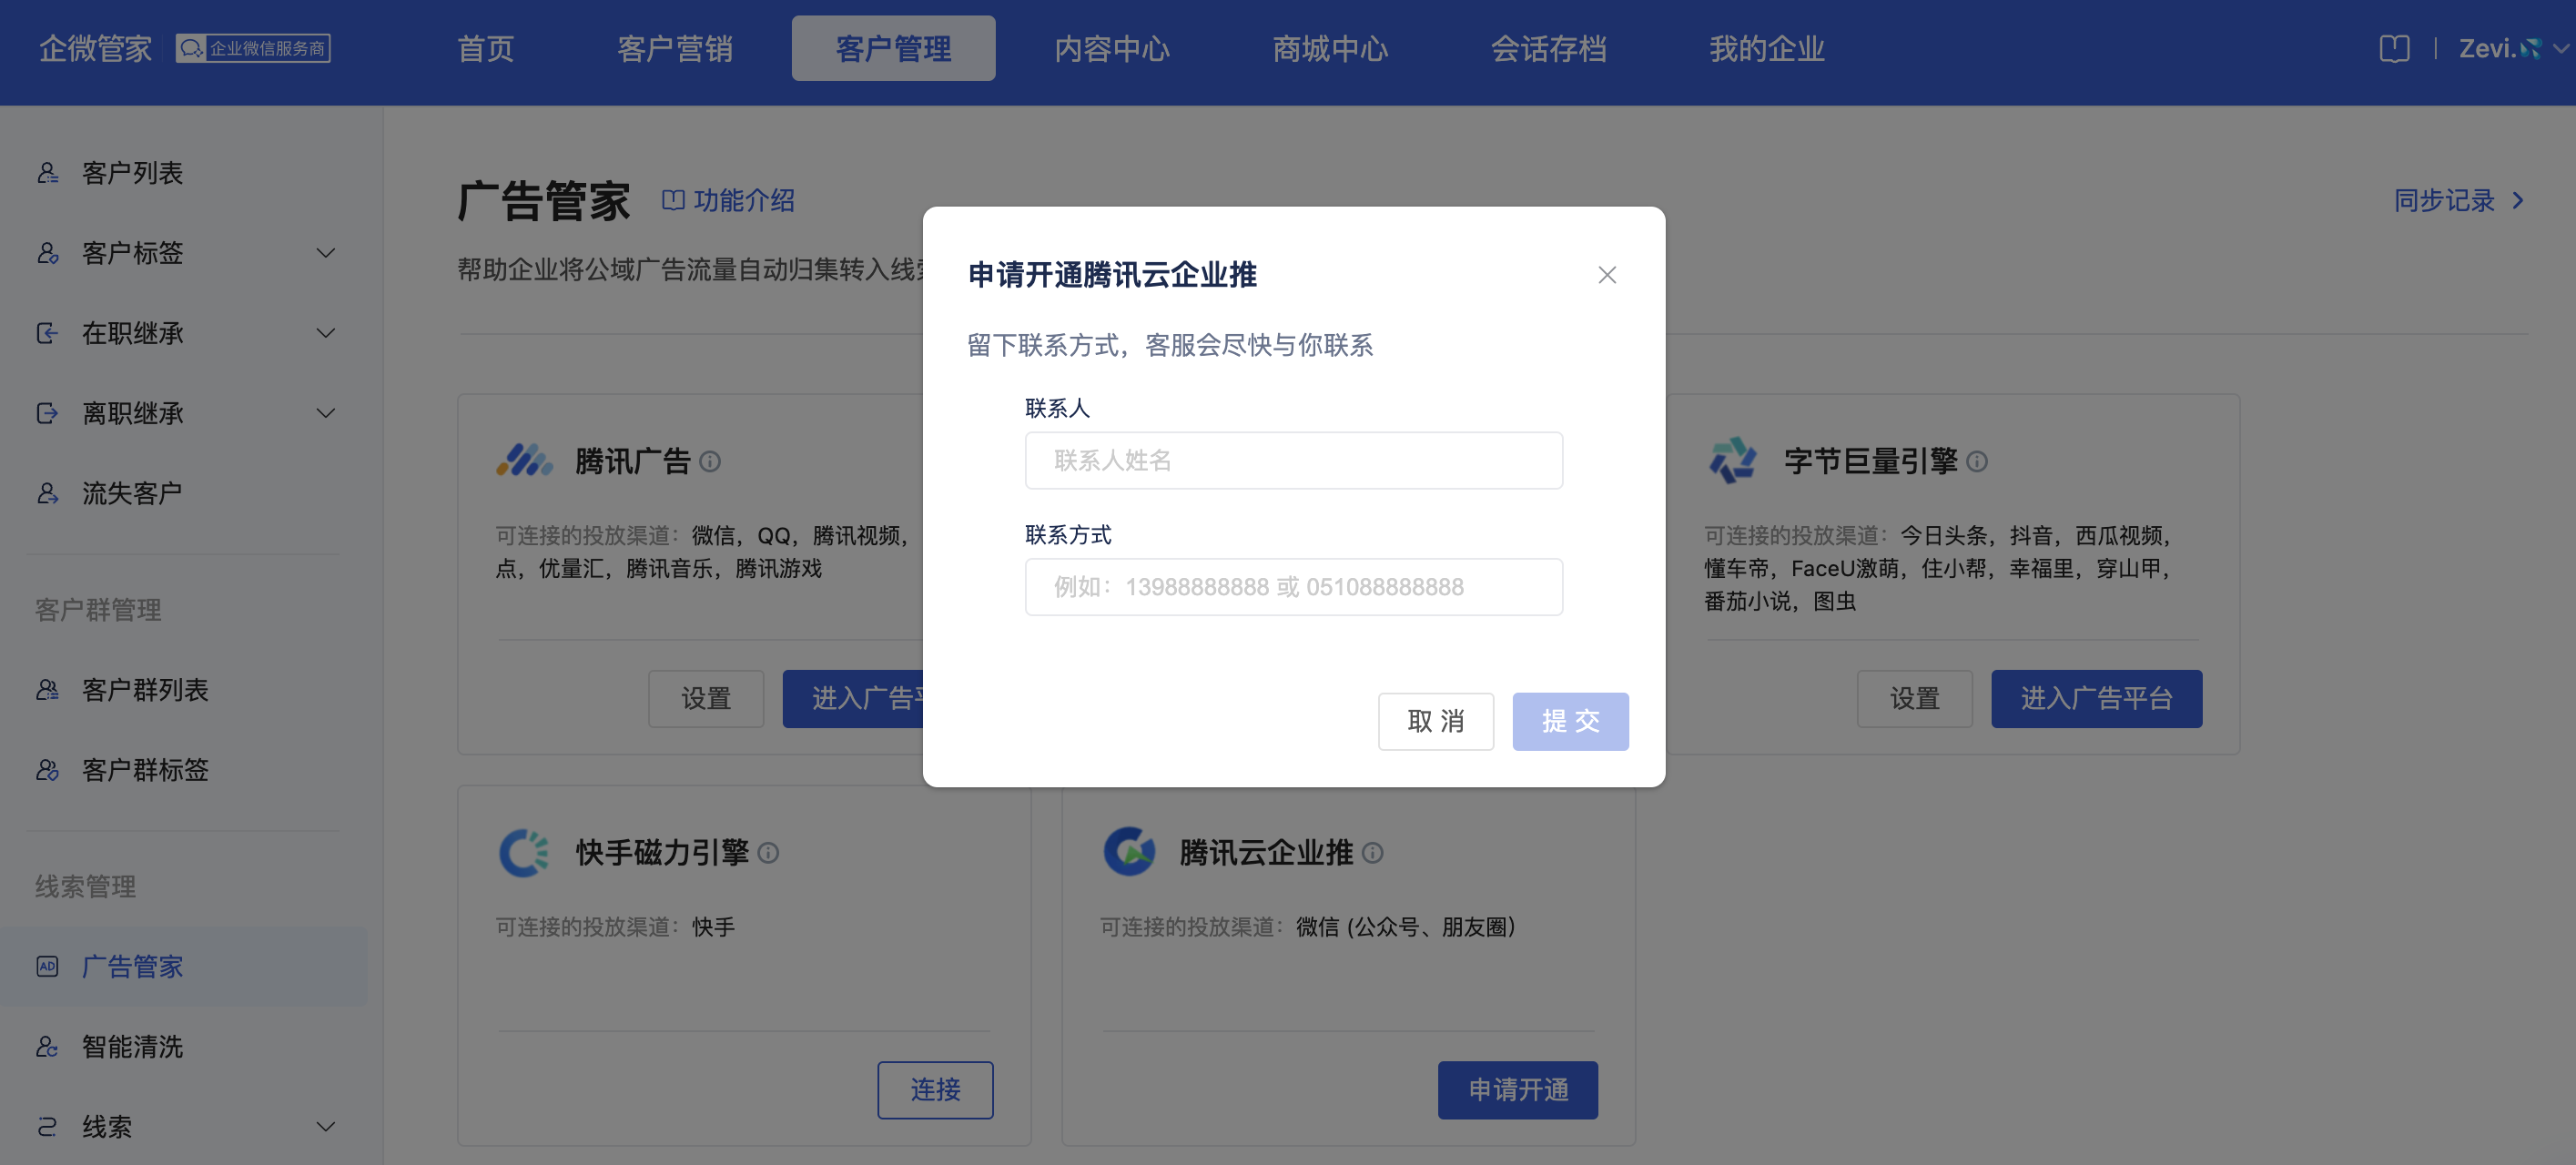The height and width of the screenshot is (1165, 2576).
Task: Click the 企业微信服务商 badge icon
Action: tap(253, 48)
